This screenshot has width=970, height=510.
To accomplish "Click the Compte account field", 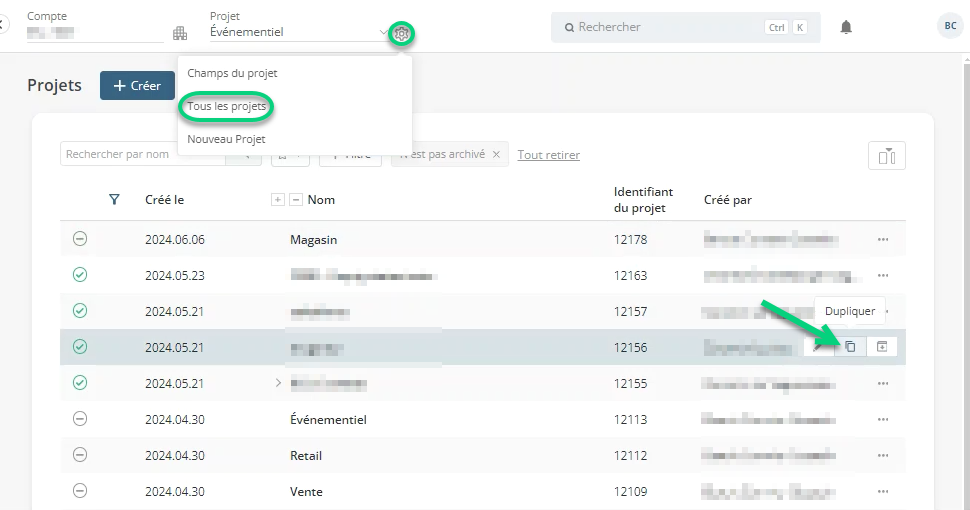I will (95, 32).
